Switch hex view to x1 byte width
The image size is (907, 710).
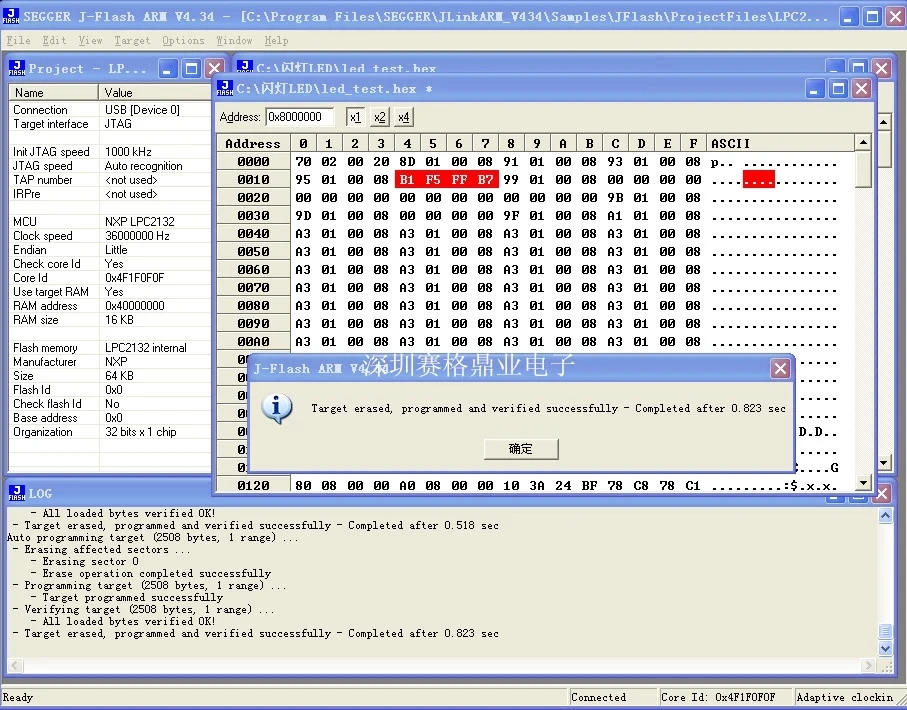pyautogui.click(x=355, y=117)
